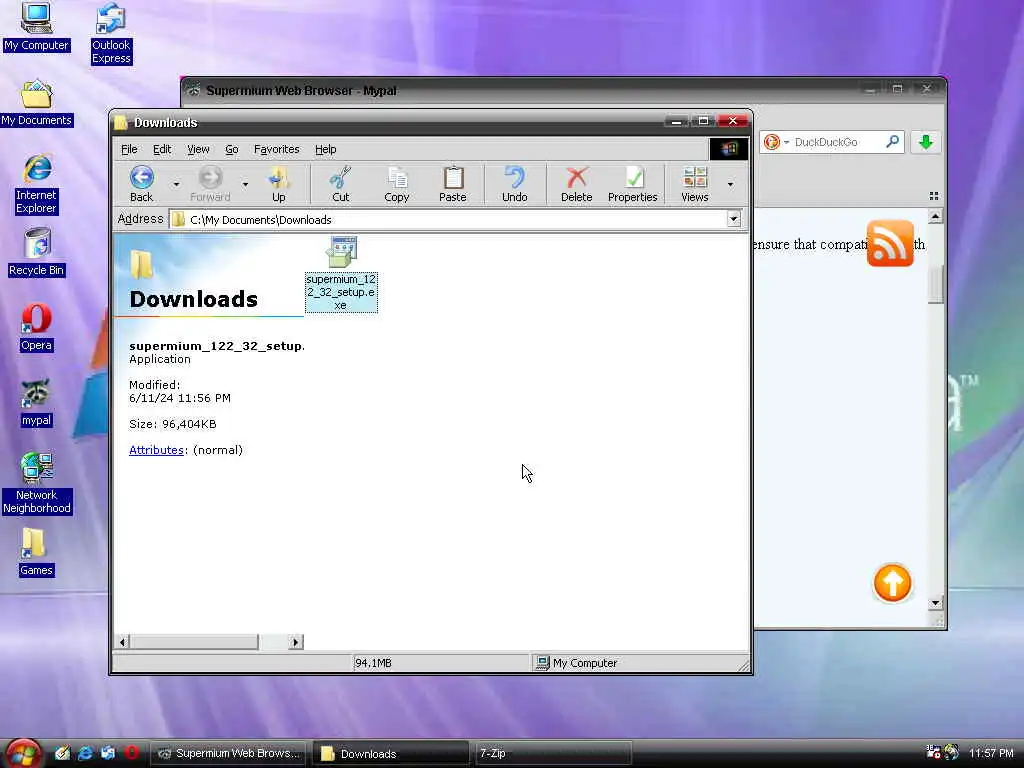Open Internet Explorer desktop icon
The image size is (1024, 768).
37,185
